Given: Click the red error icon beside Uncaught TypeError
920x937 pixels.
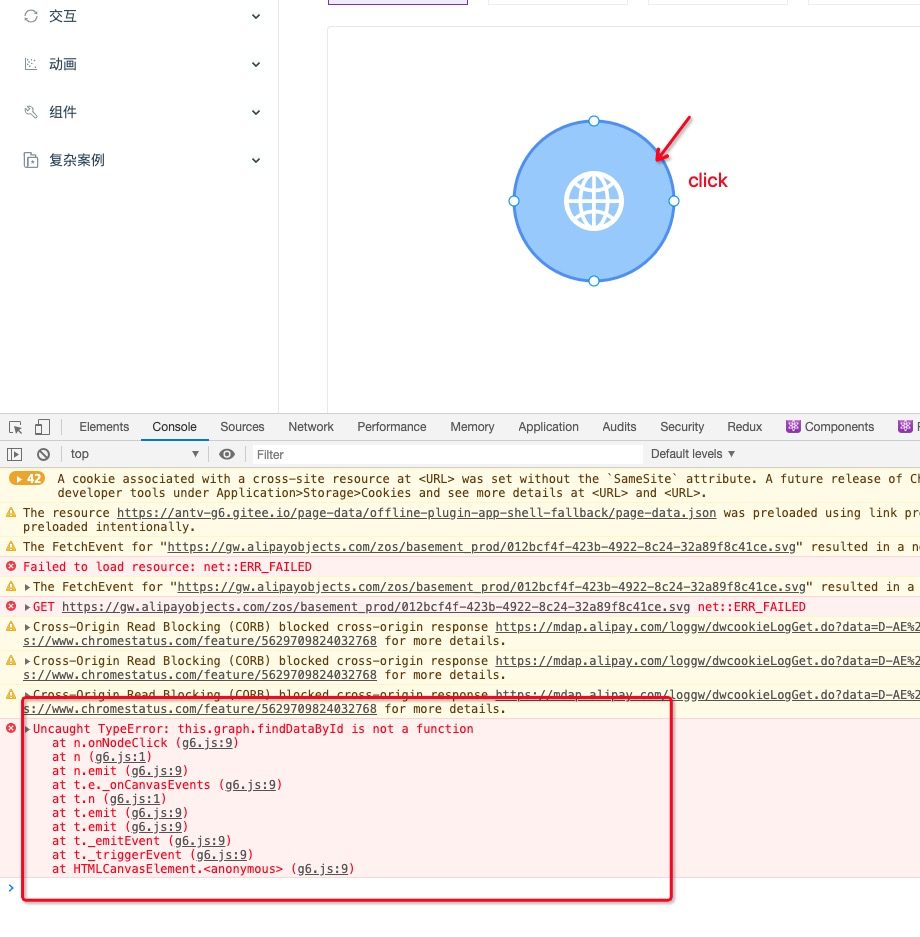Looking at the screenshot, I should (x=11, y=728).
